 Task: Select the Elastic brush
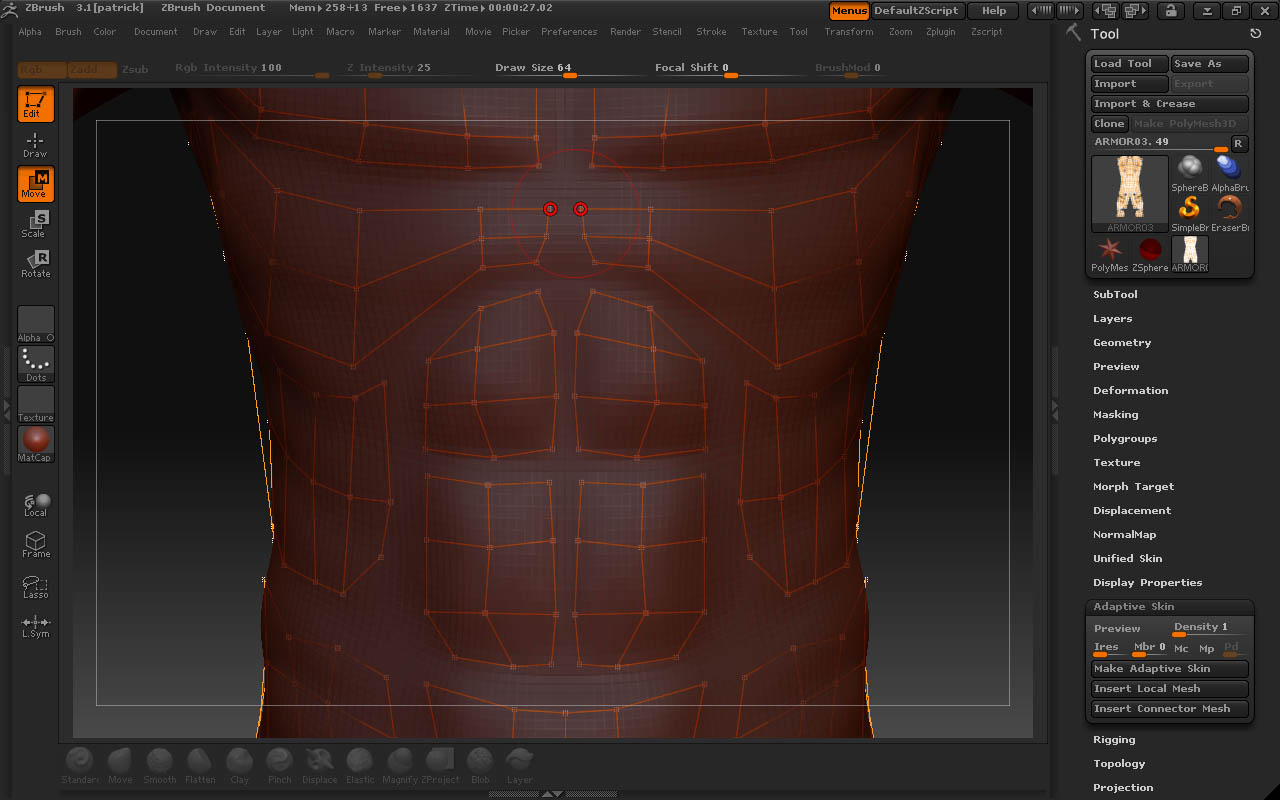(x=360, y=765)
